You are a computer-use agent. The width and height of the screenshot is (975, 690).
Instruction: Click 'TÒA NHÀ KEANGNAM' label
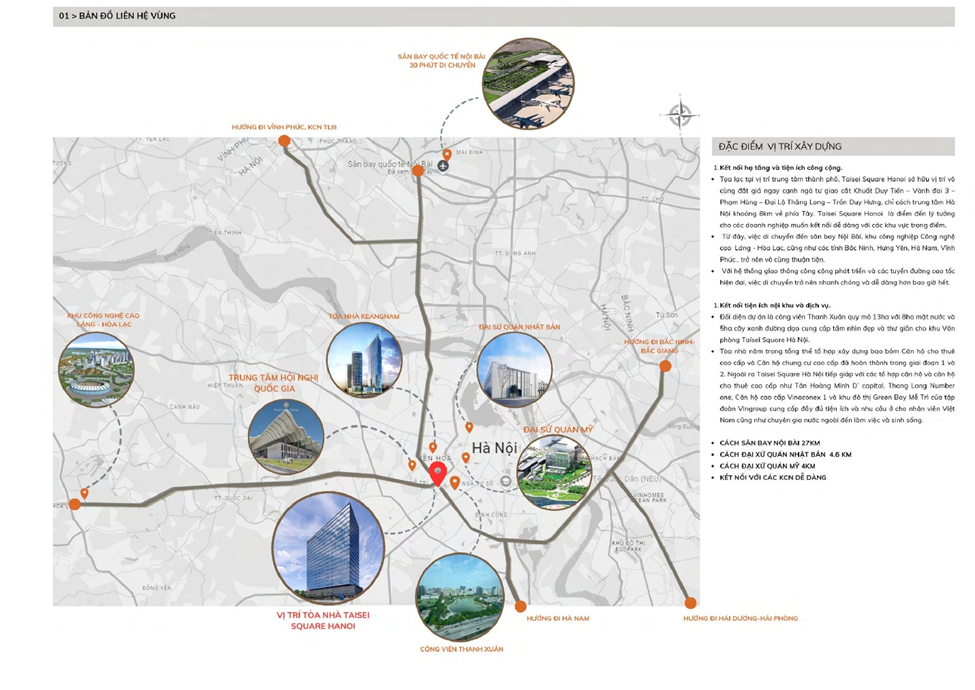pyautogui.click(x=364, y=316)
